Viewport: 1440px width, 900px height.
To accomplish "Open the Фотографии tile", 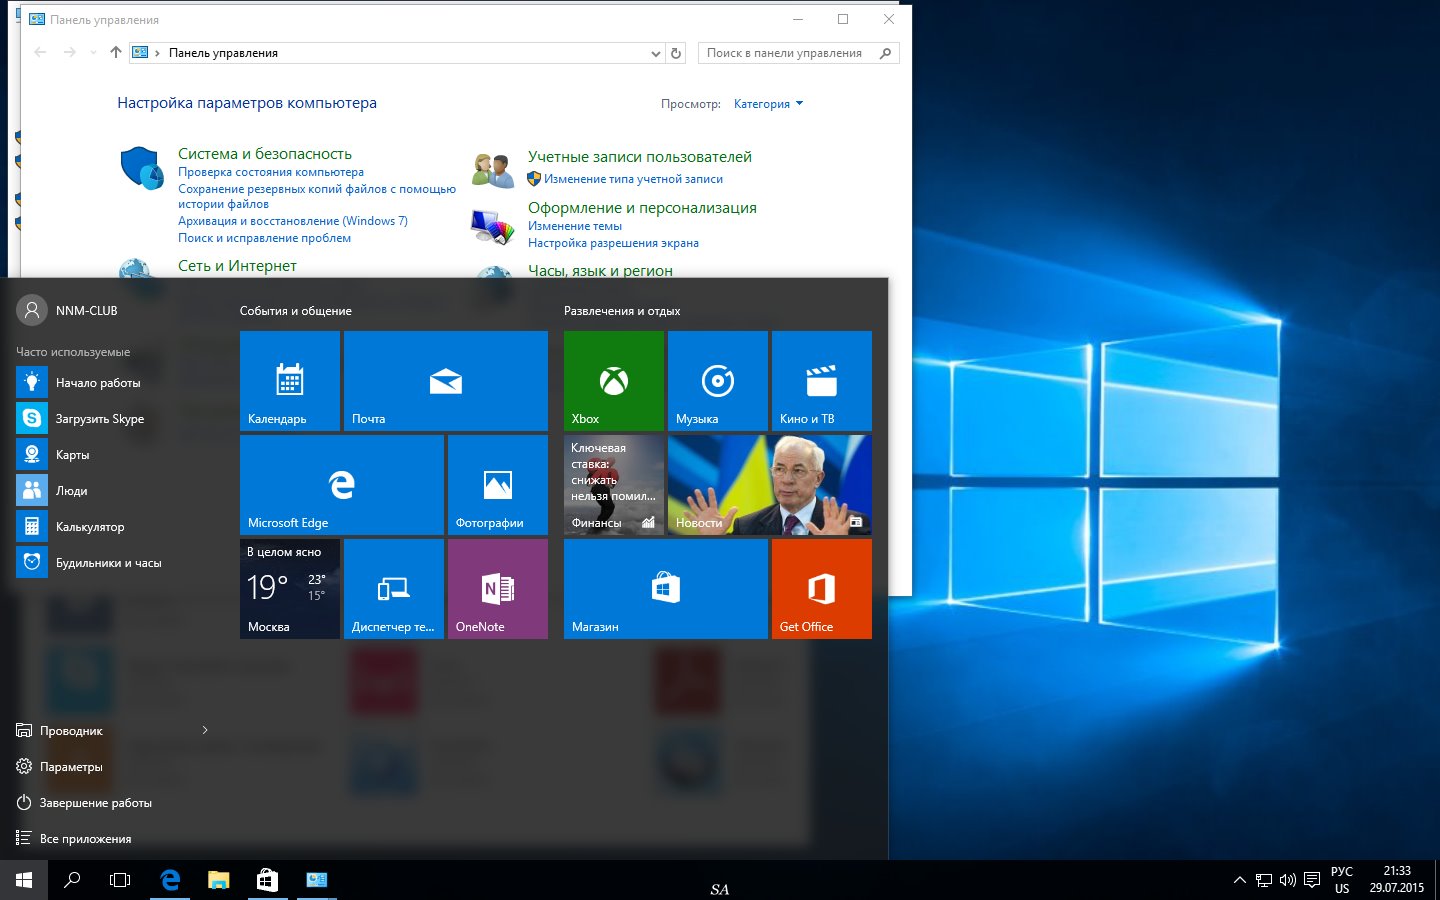I will point(498,485).
